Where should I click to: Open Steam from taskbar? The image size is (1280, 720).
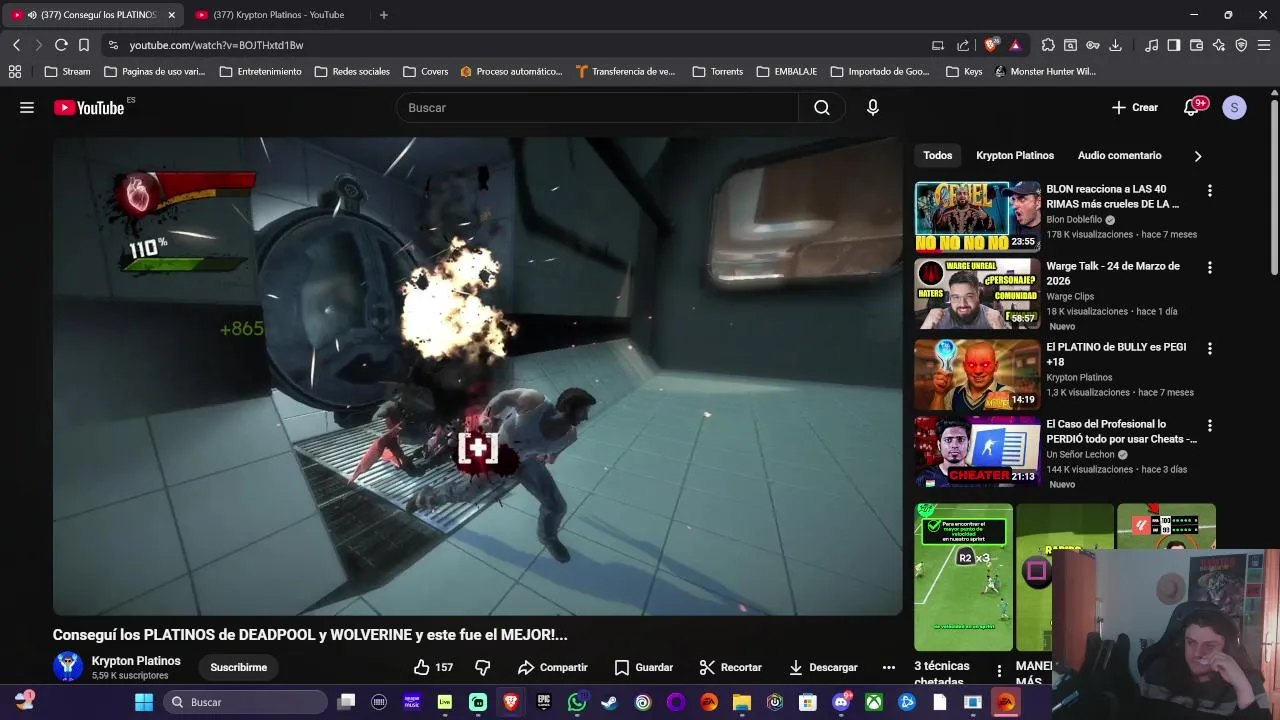(609, 702)
